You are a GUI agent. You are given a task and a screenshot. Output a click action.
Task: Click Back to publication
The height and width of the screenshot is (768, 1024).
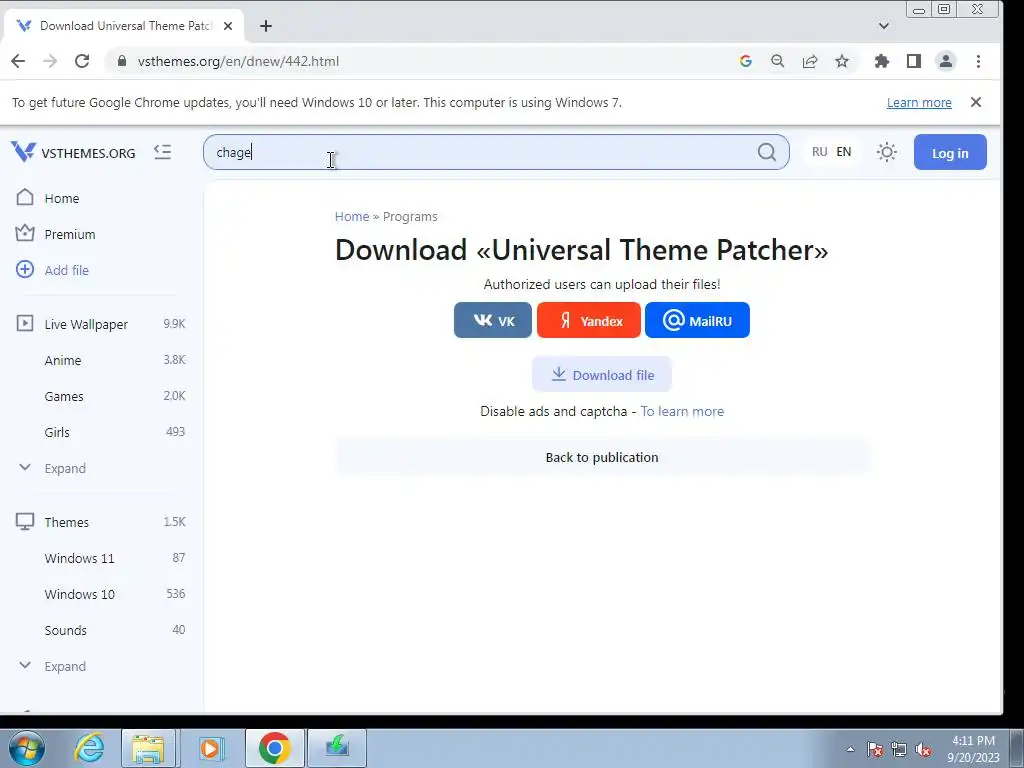(601, 457)
